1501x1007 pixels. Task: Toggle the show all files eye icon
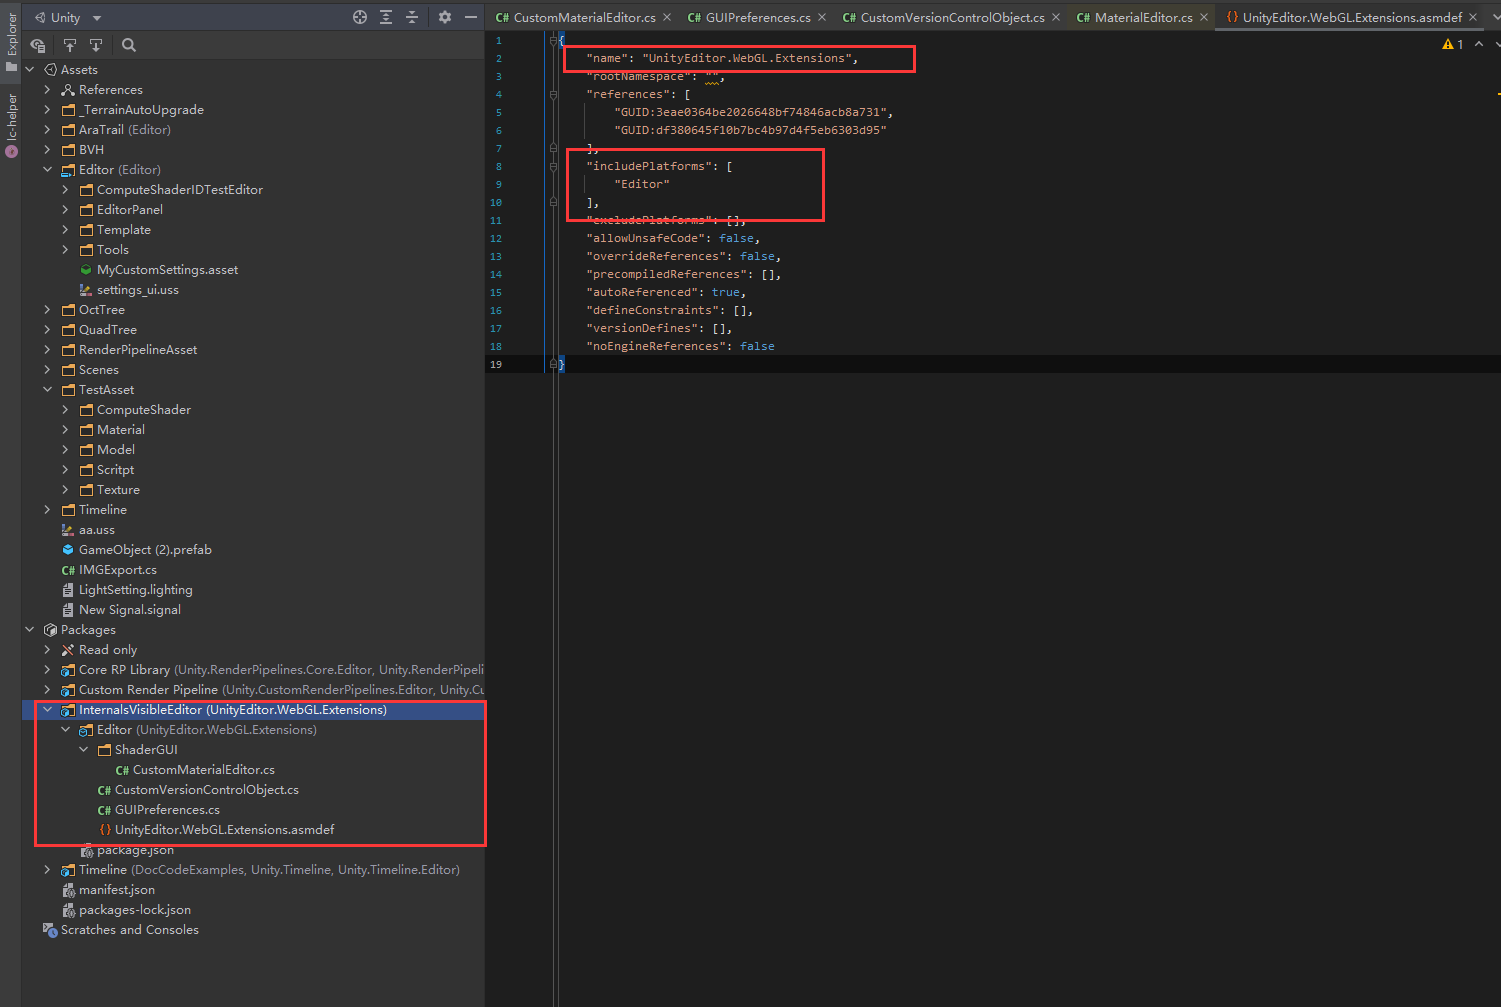coord(38,45)
